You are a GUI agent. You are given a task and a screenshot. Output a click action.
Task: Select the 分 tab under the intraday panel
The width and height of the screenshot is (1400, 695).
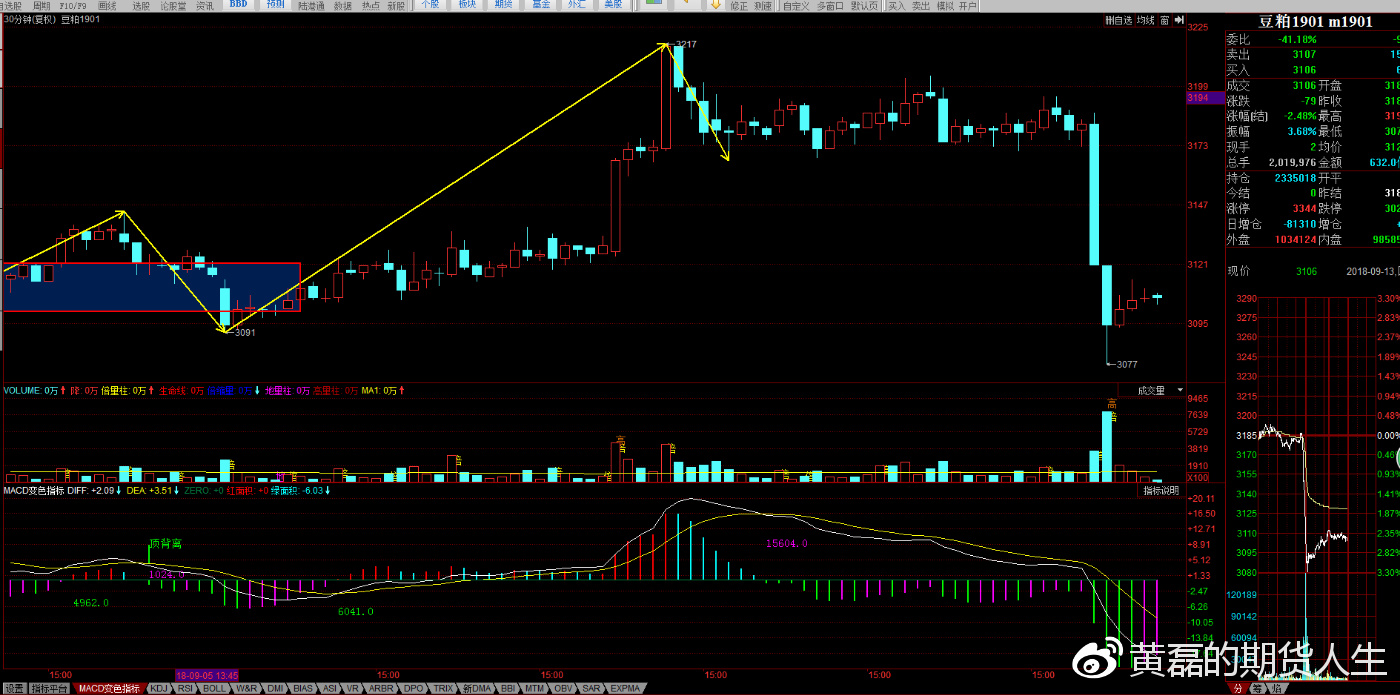1238,688
